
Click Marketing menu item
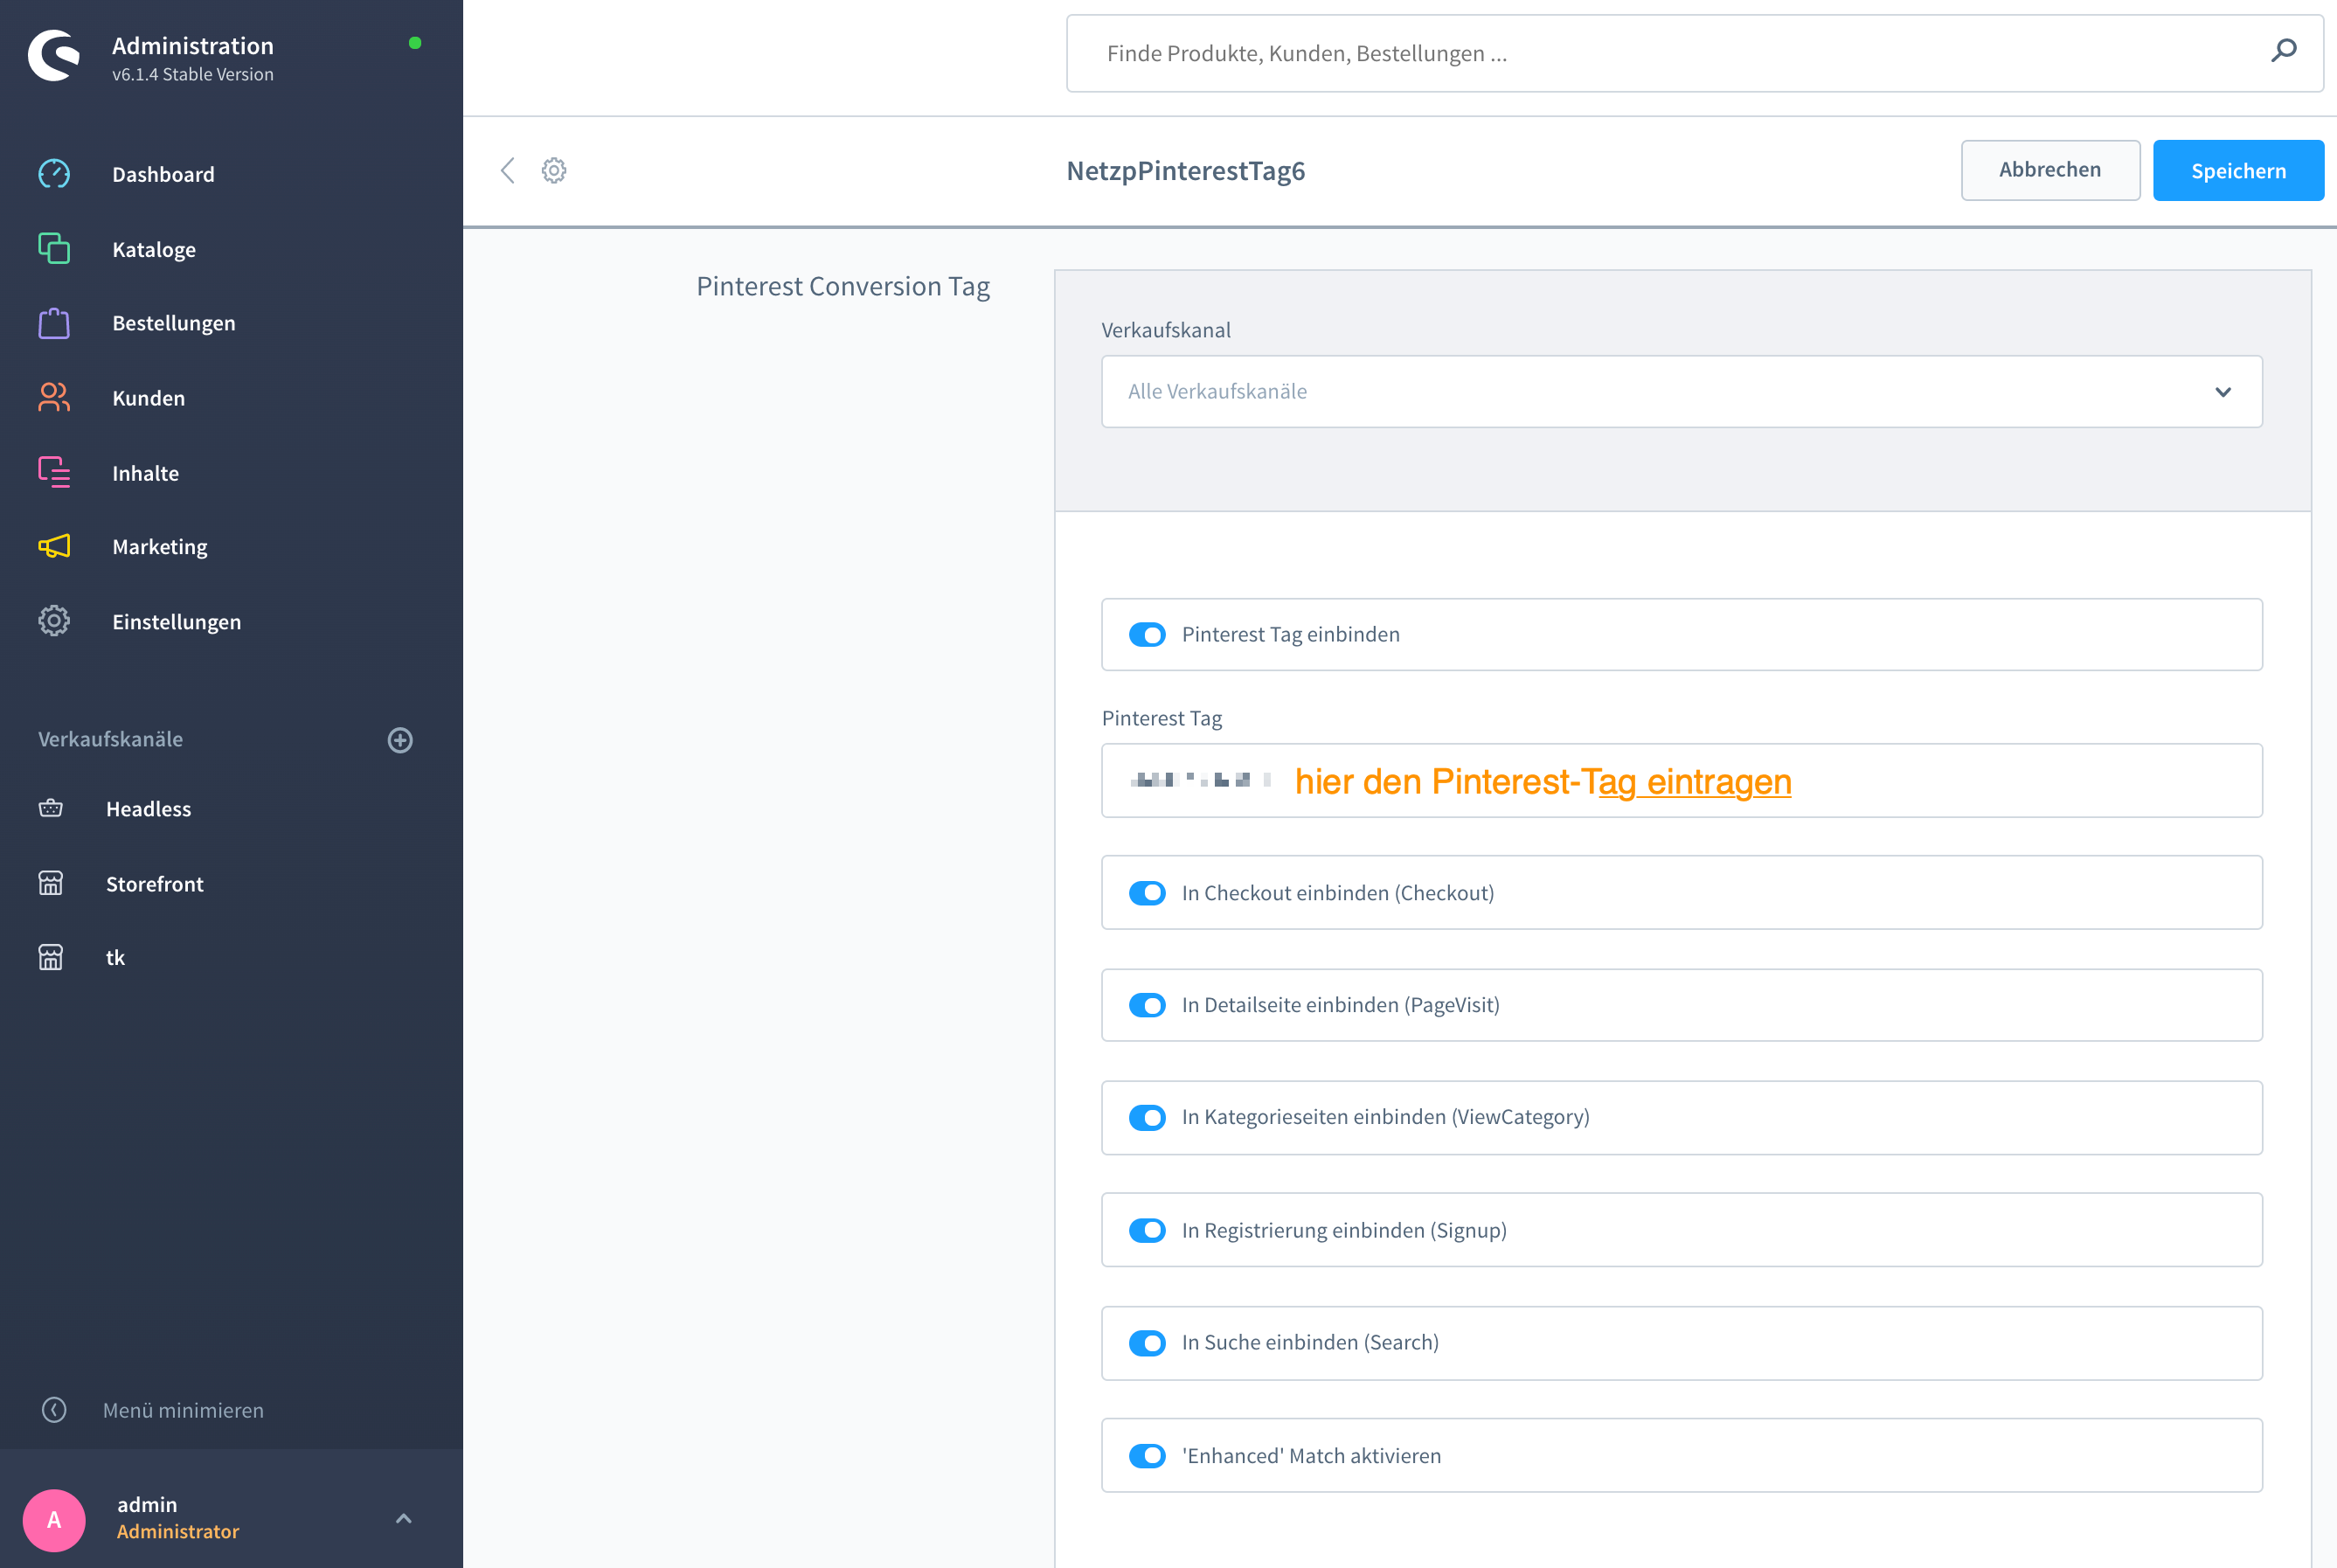[x=161, y=546]
